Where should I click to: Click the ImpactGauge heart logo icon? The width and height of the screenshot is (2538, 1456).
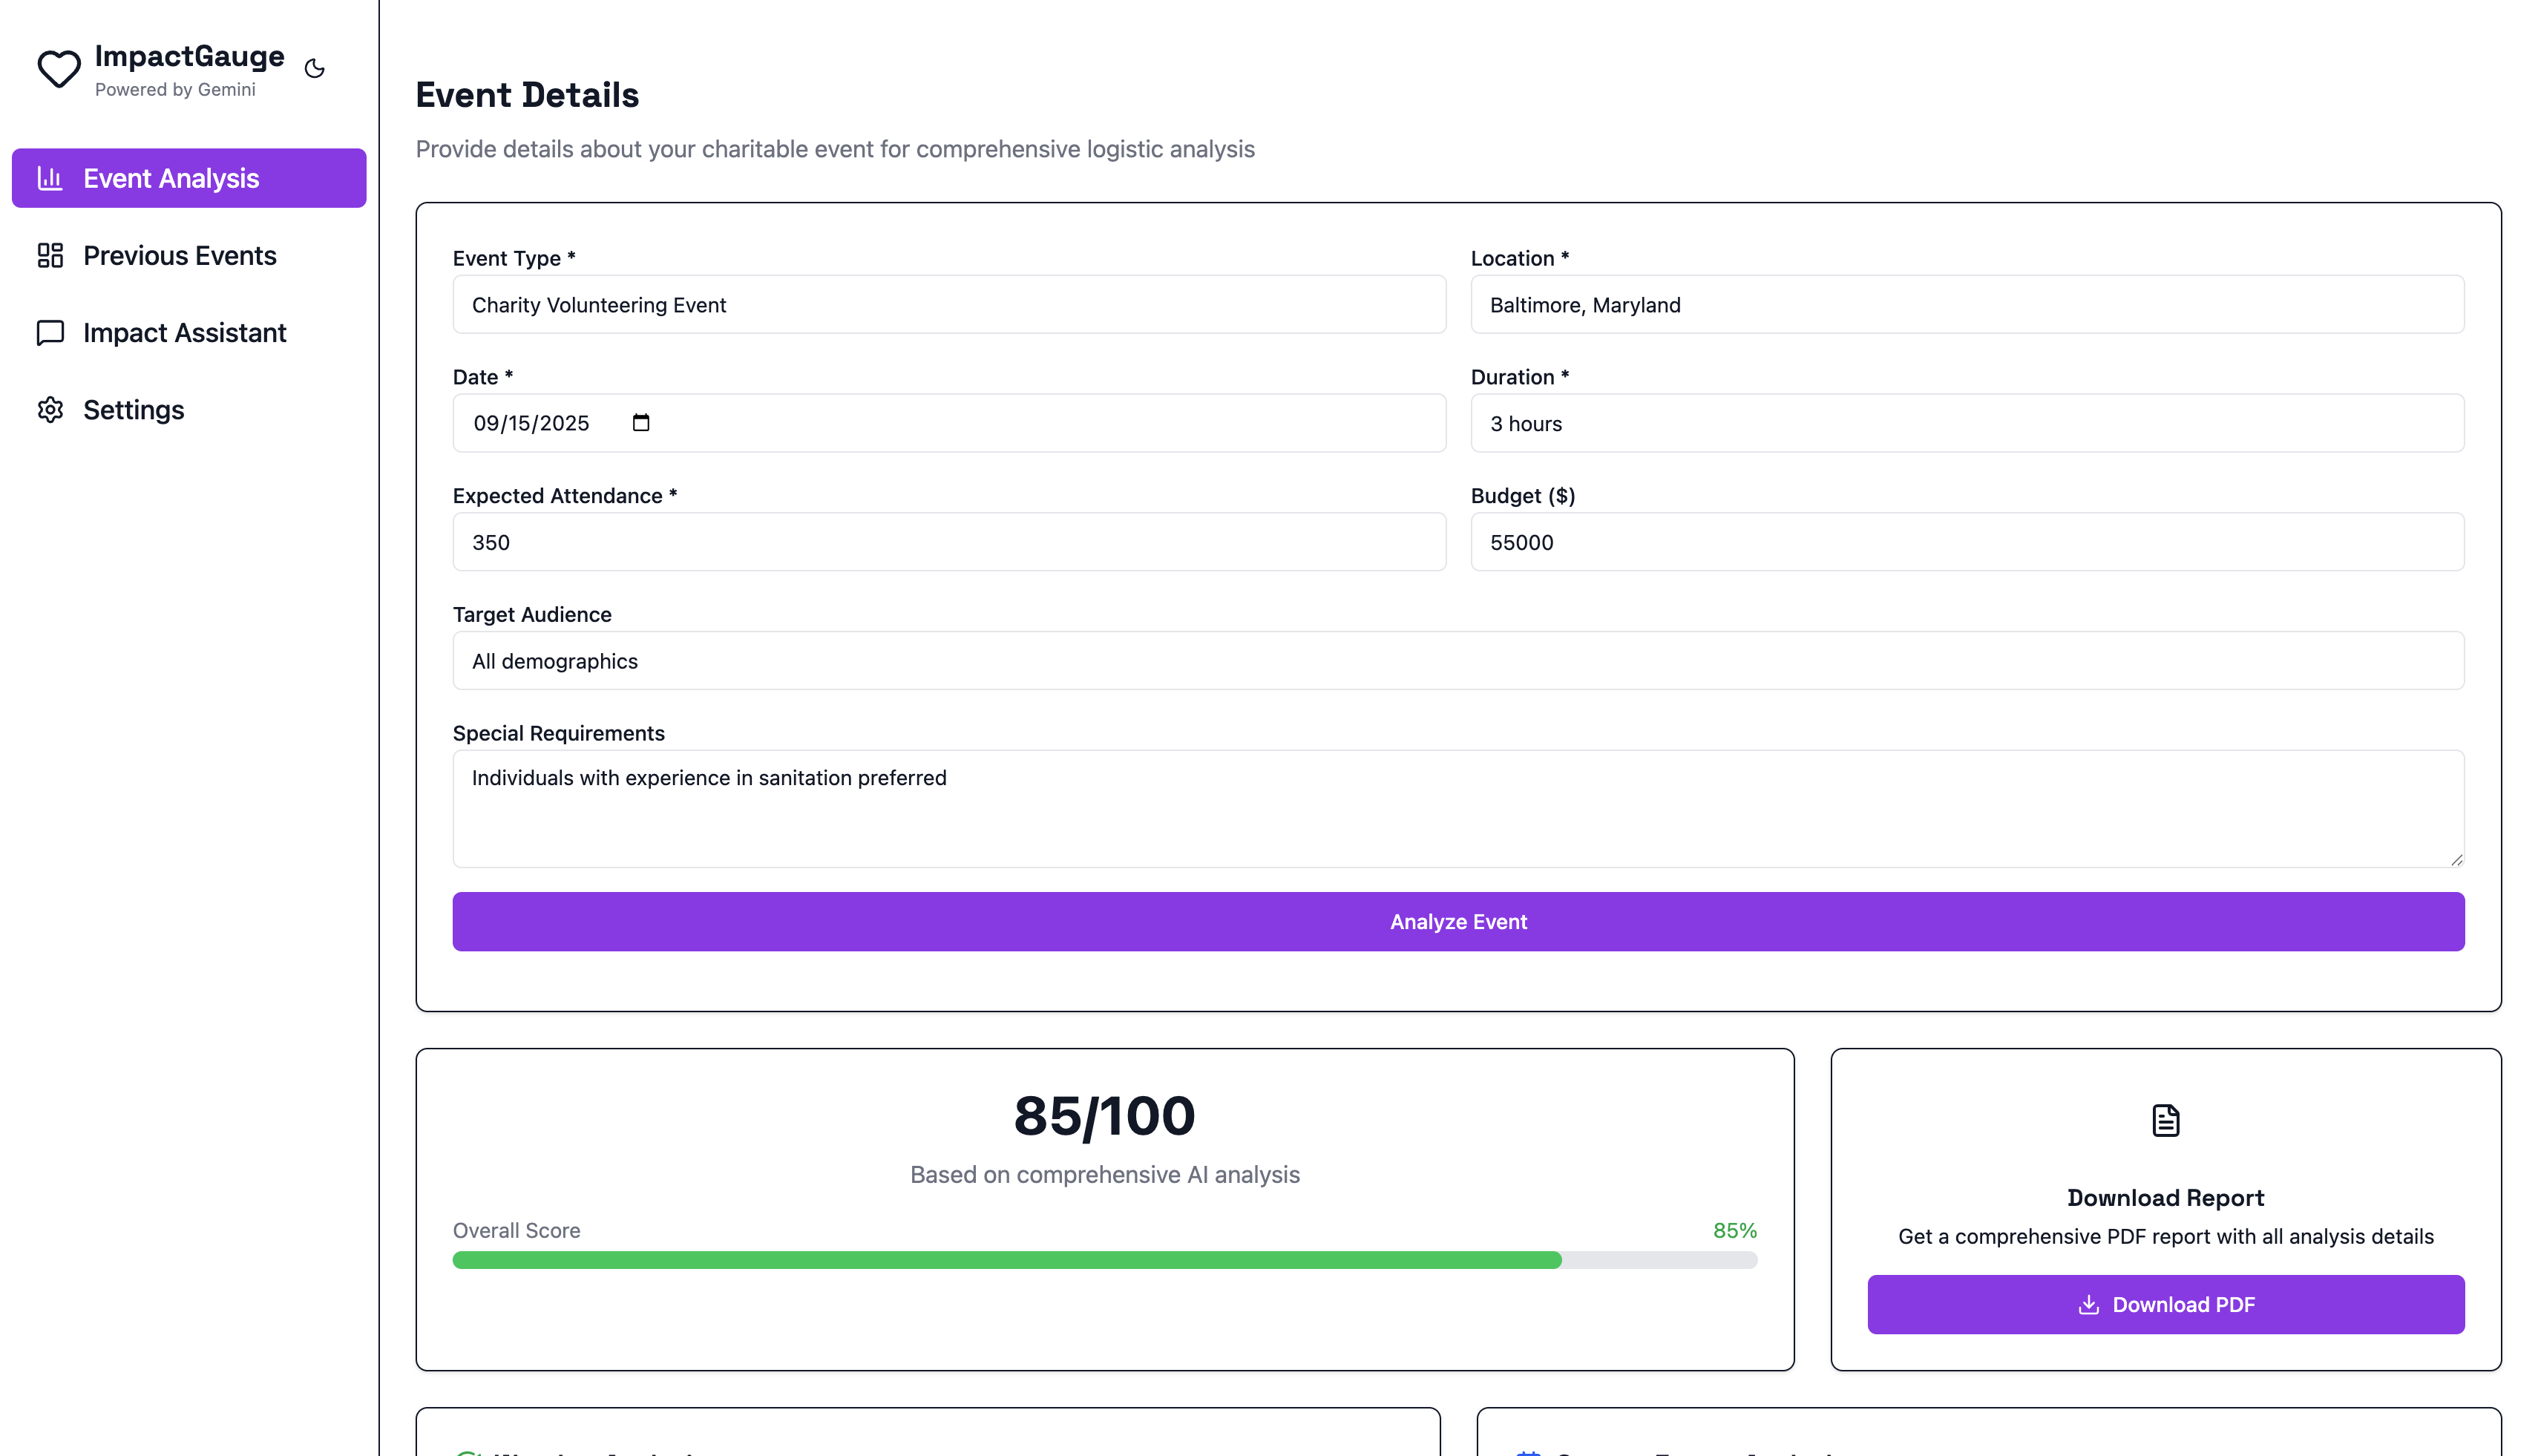point(59,69)
